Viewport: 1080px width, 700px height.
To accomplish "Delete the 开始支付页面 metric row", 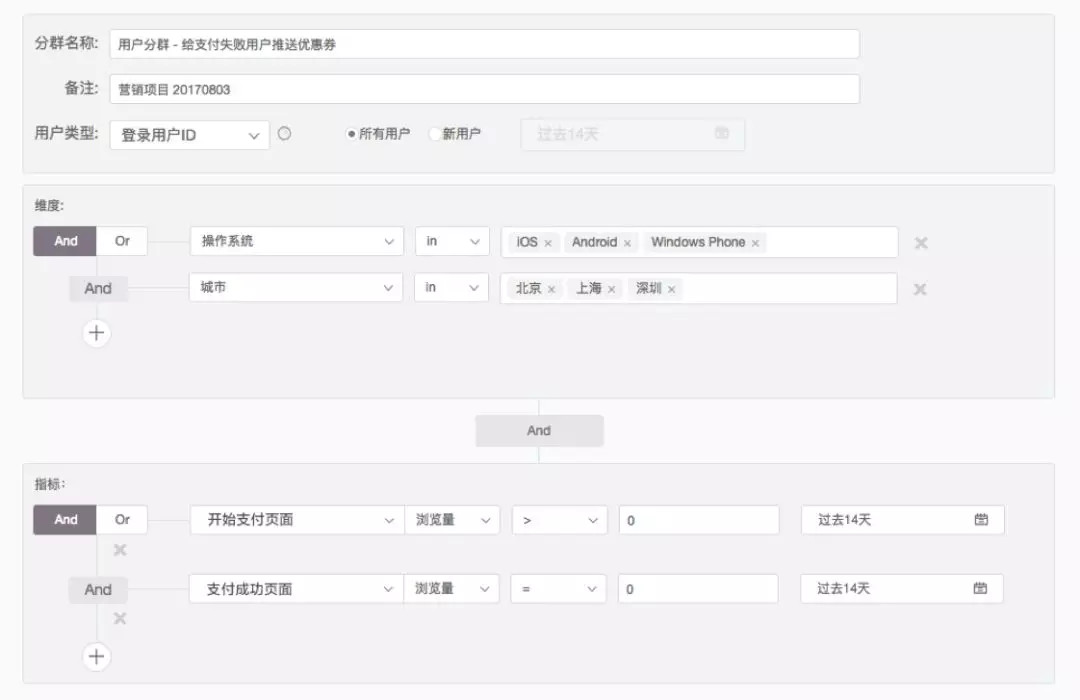I will coord(119,549).
